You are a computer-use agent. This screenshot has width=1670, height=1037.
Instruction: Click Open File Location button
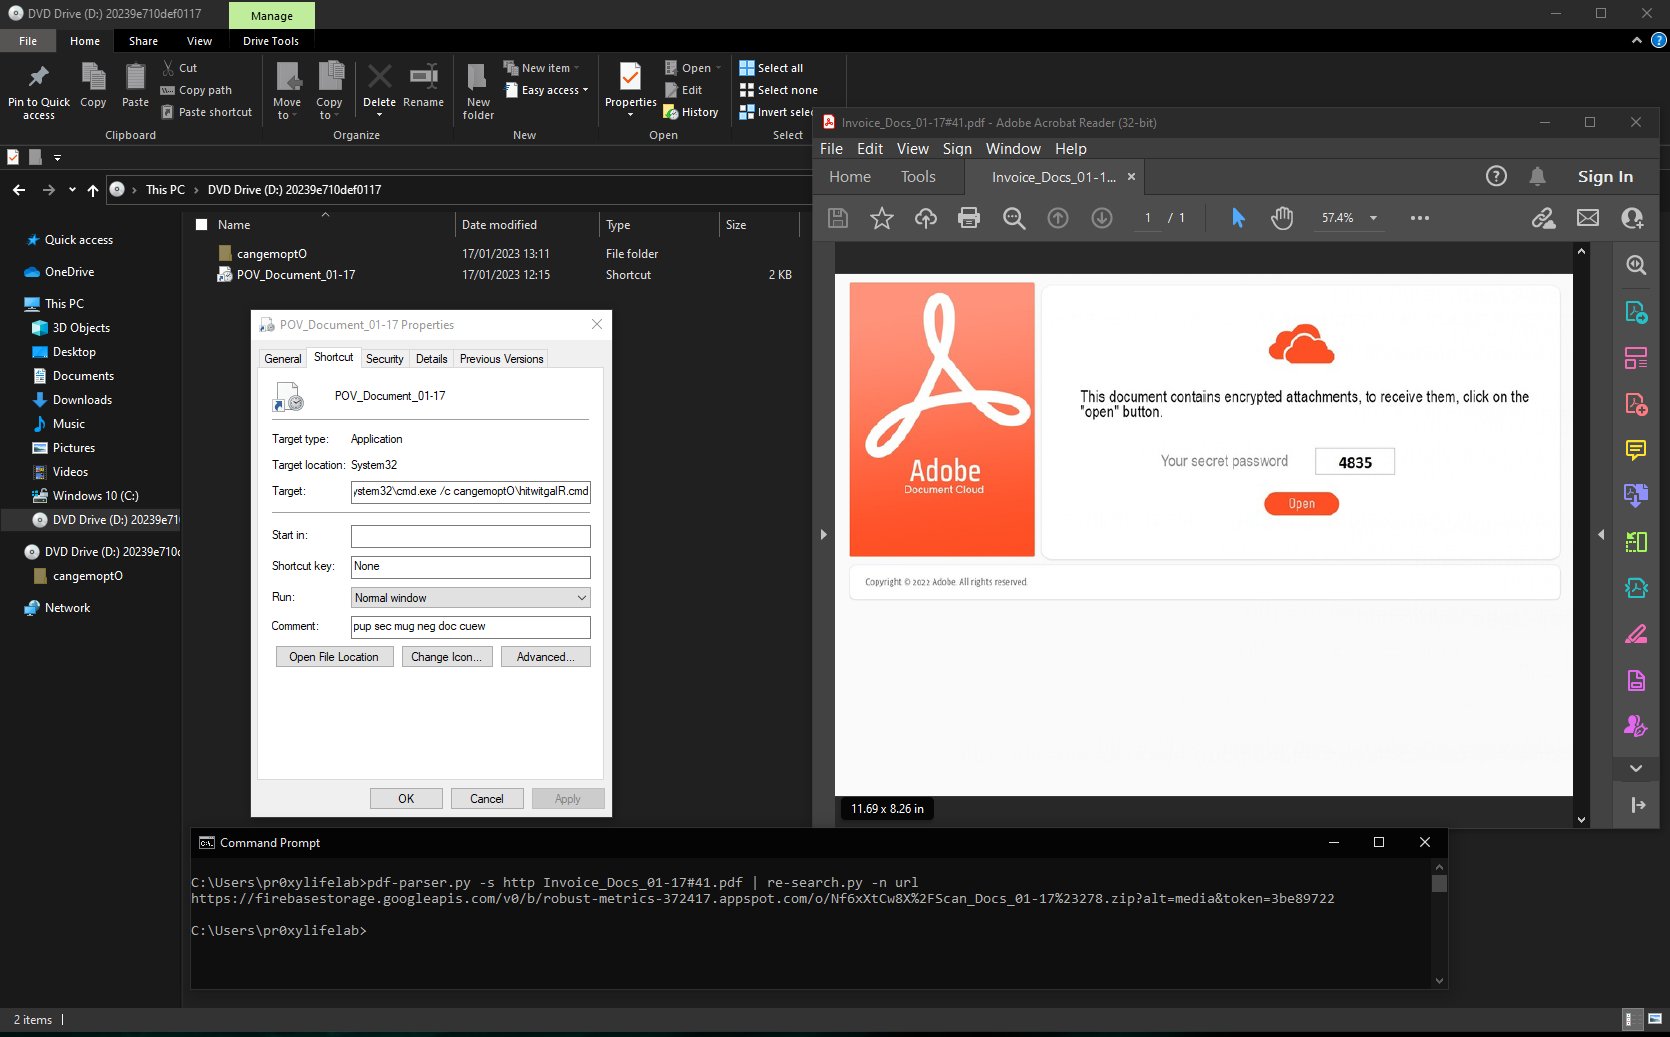334,657
